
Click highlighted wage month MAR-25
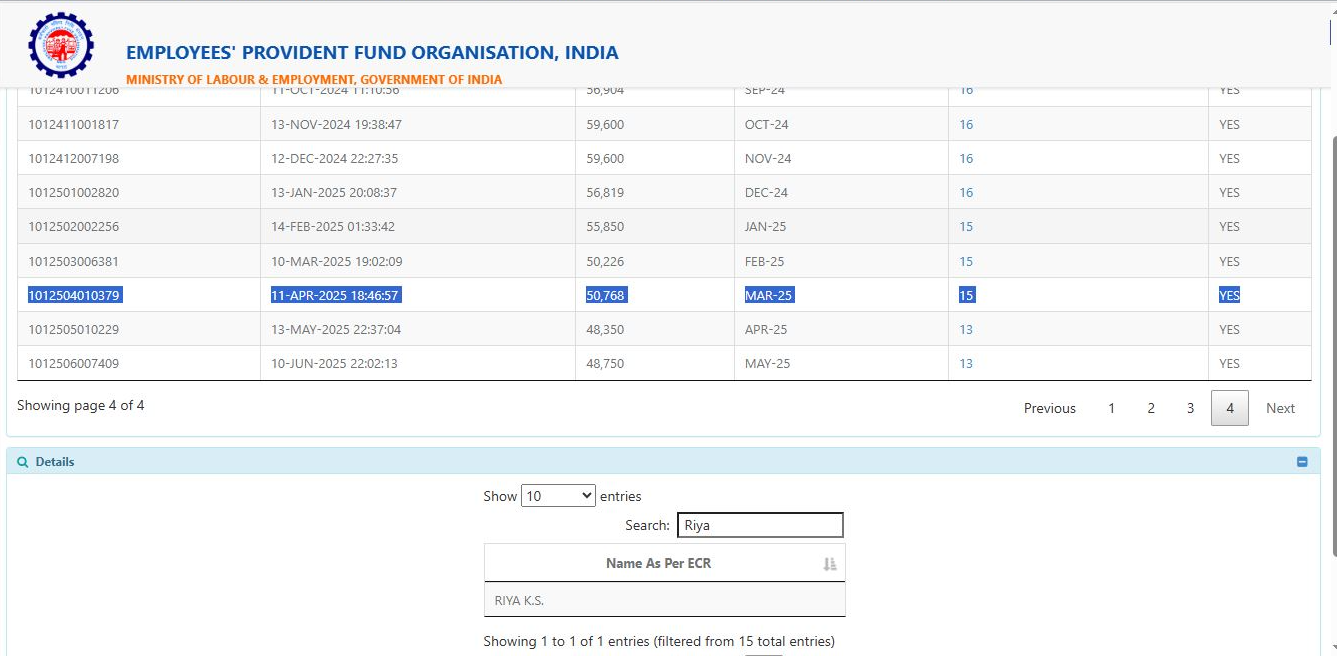coord(769,296)
